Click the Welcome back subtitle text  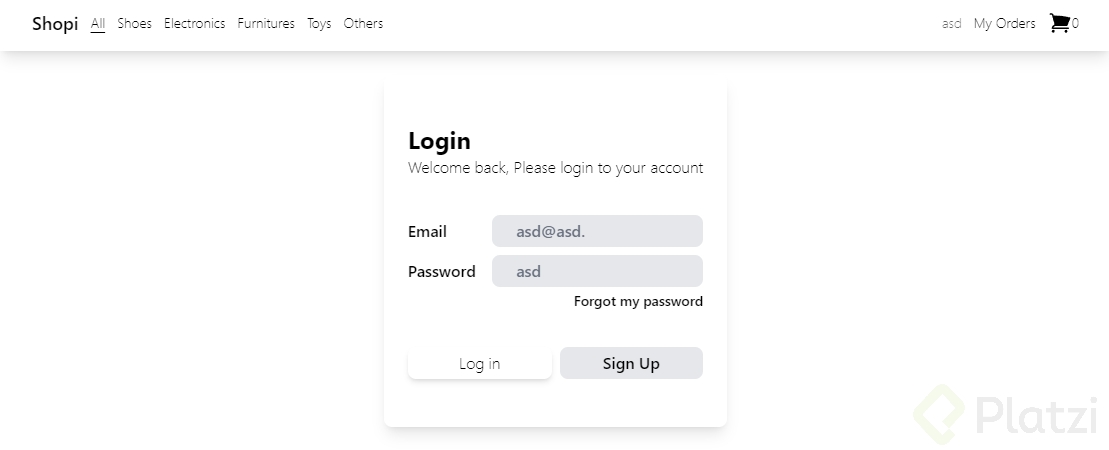click(x=555, y=168)
